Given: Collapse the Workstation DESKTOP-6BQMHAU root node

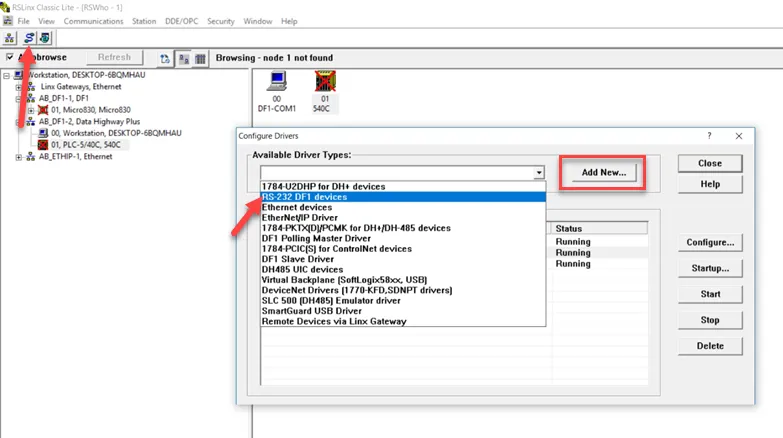Looking at the screenshot, I should pos(6,75).
